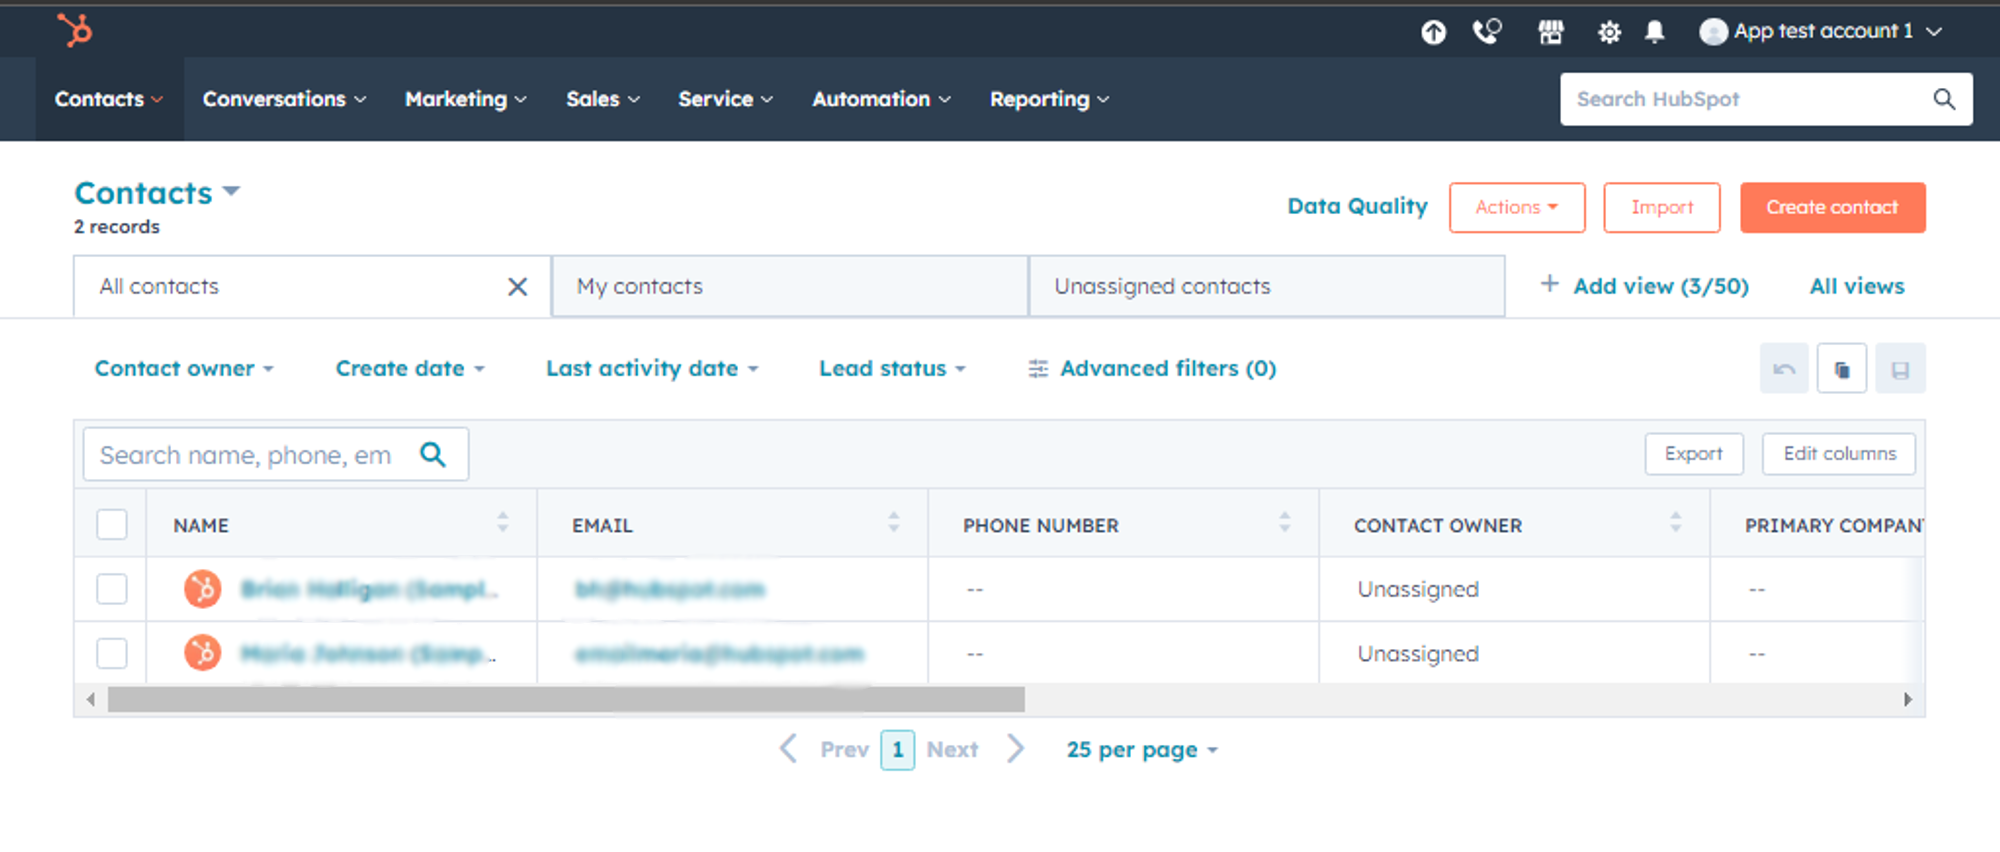Open the Actions dropdown button
The width and height of the screenshot is (2000, 852).
tap(1517, 207)
